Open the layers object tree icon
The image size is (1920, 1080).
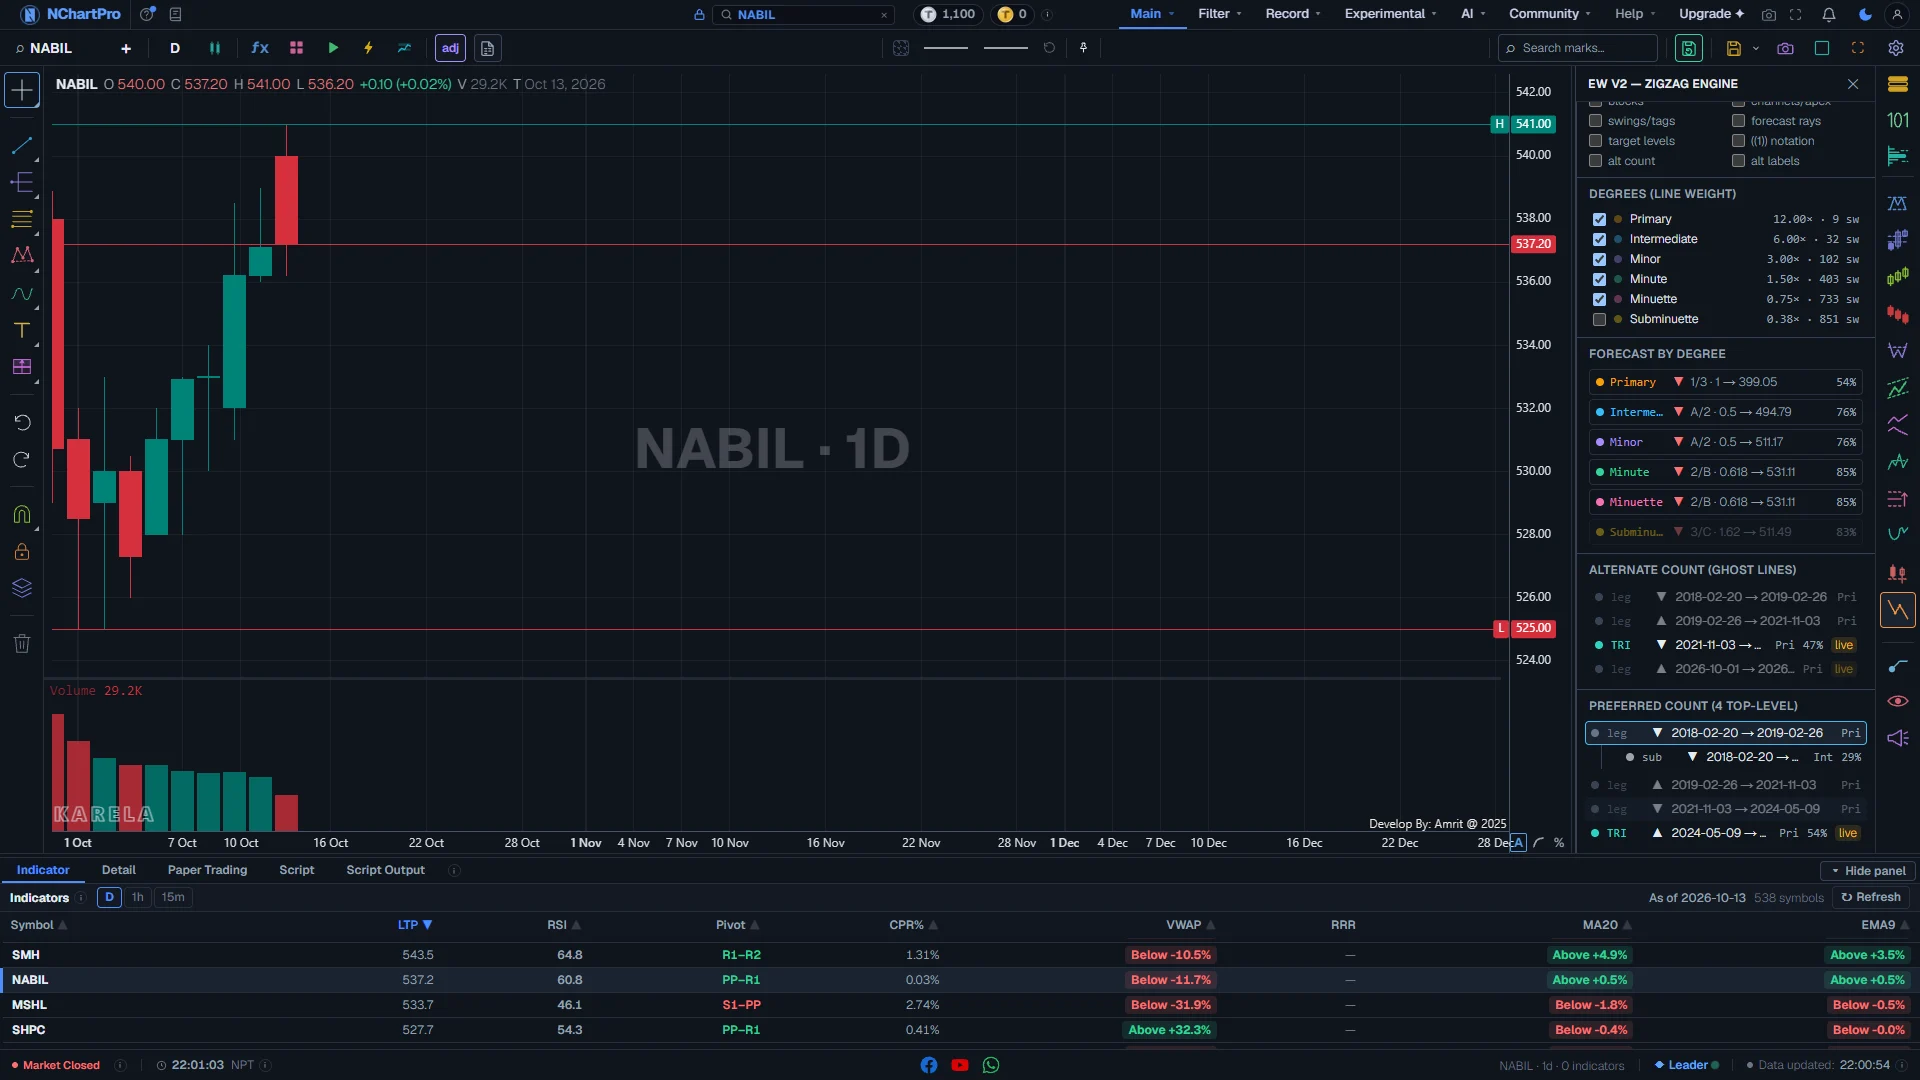(22, 588)
